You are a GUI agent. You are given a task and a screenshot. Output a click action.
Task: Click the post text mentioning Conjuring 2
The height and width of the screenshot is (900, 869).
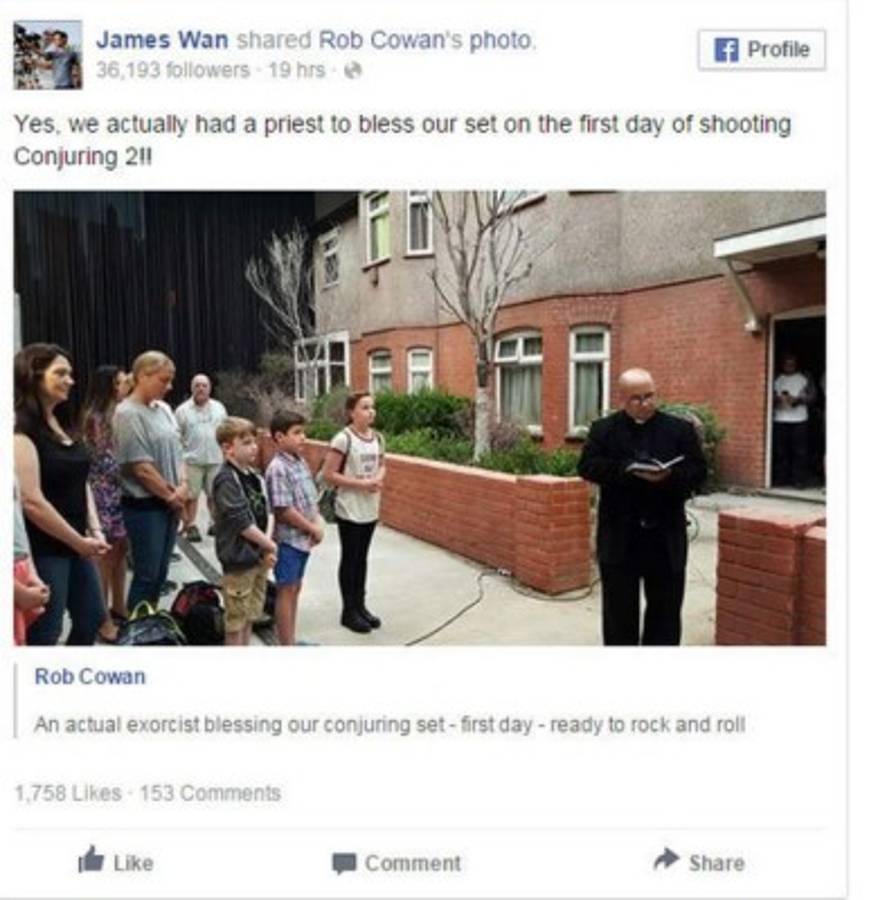(402, 140)
